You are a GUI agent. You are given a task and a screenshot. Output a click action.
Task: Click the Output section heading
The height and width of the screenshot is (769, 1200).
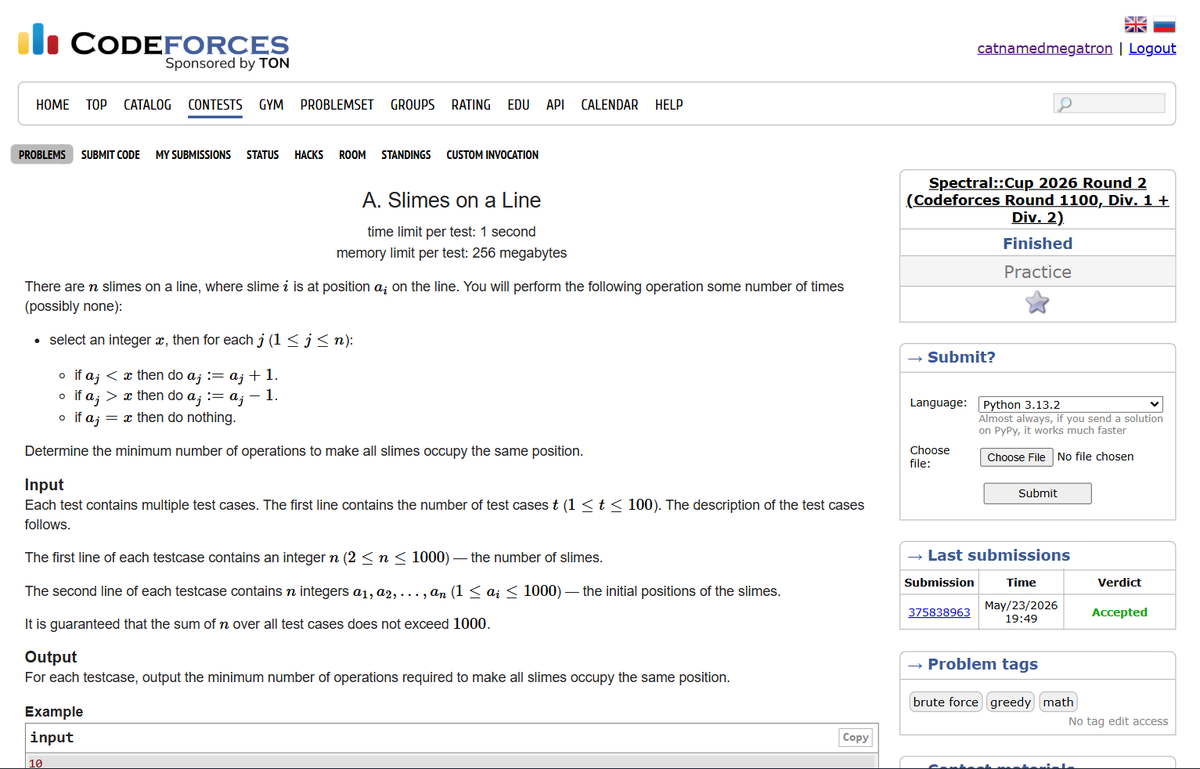[50, 657]
